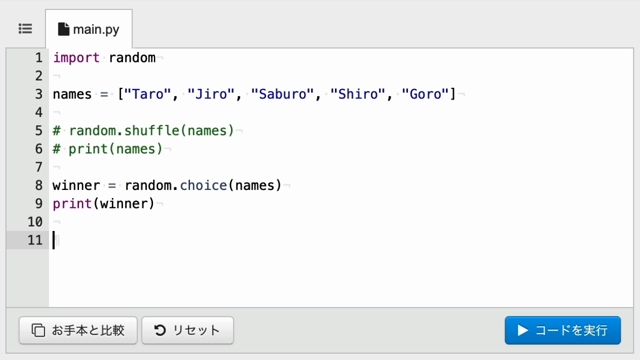The image size is (640, 360).
Task: Click the "choice" method on line 8
Action: pos(203,185)
